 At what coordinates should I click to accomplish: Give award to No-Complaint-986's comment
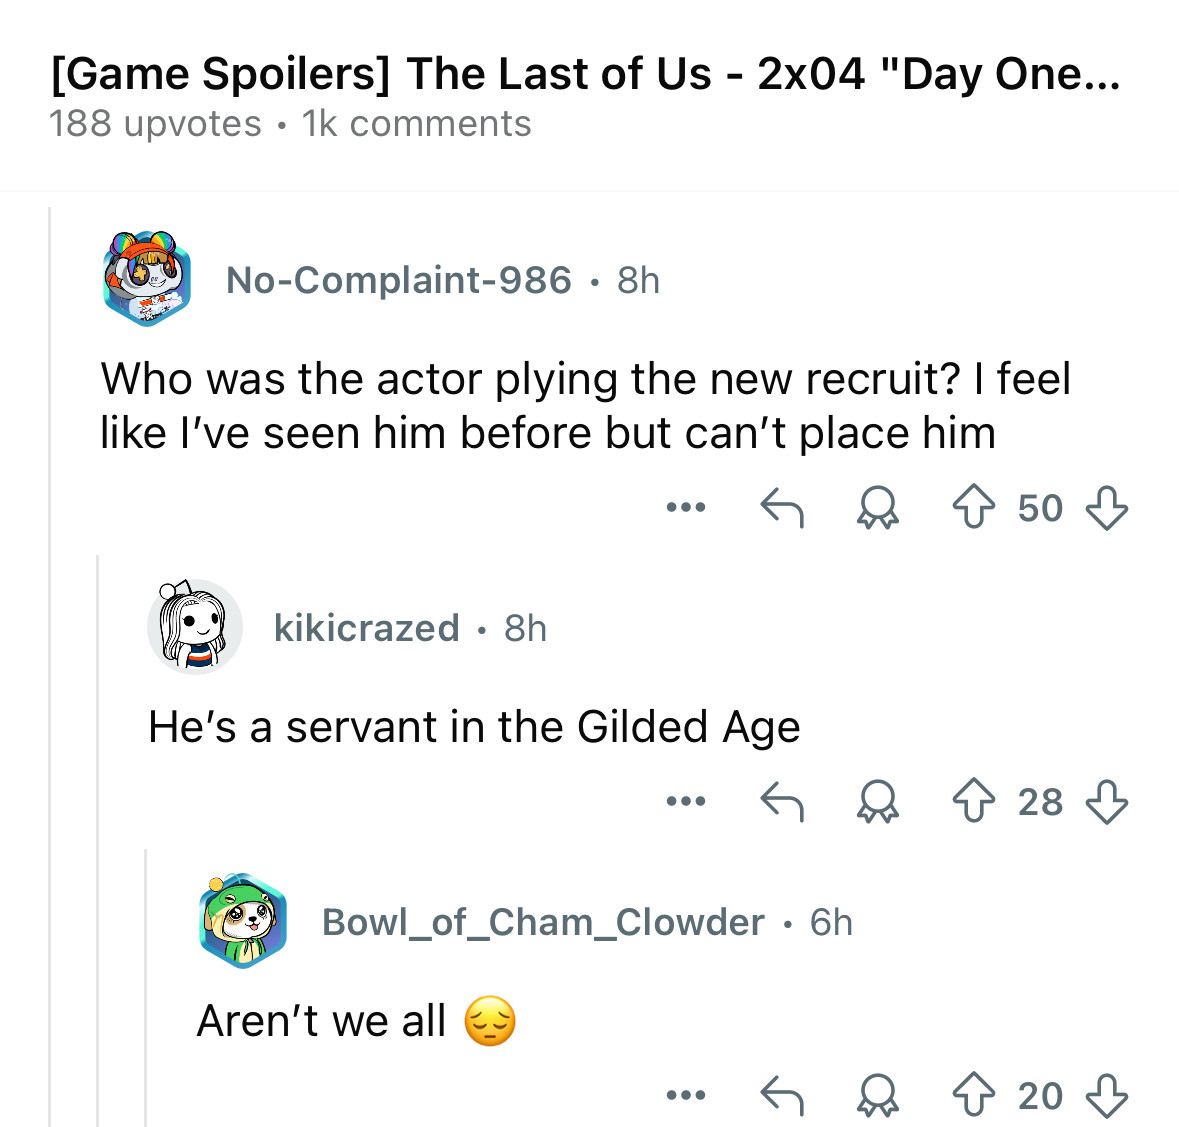tap(877, 507)
